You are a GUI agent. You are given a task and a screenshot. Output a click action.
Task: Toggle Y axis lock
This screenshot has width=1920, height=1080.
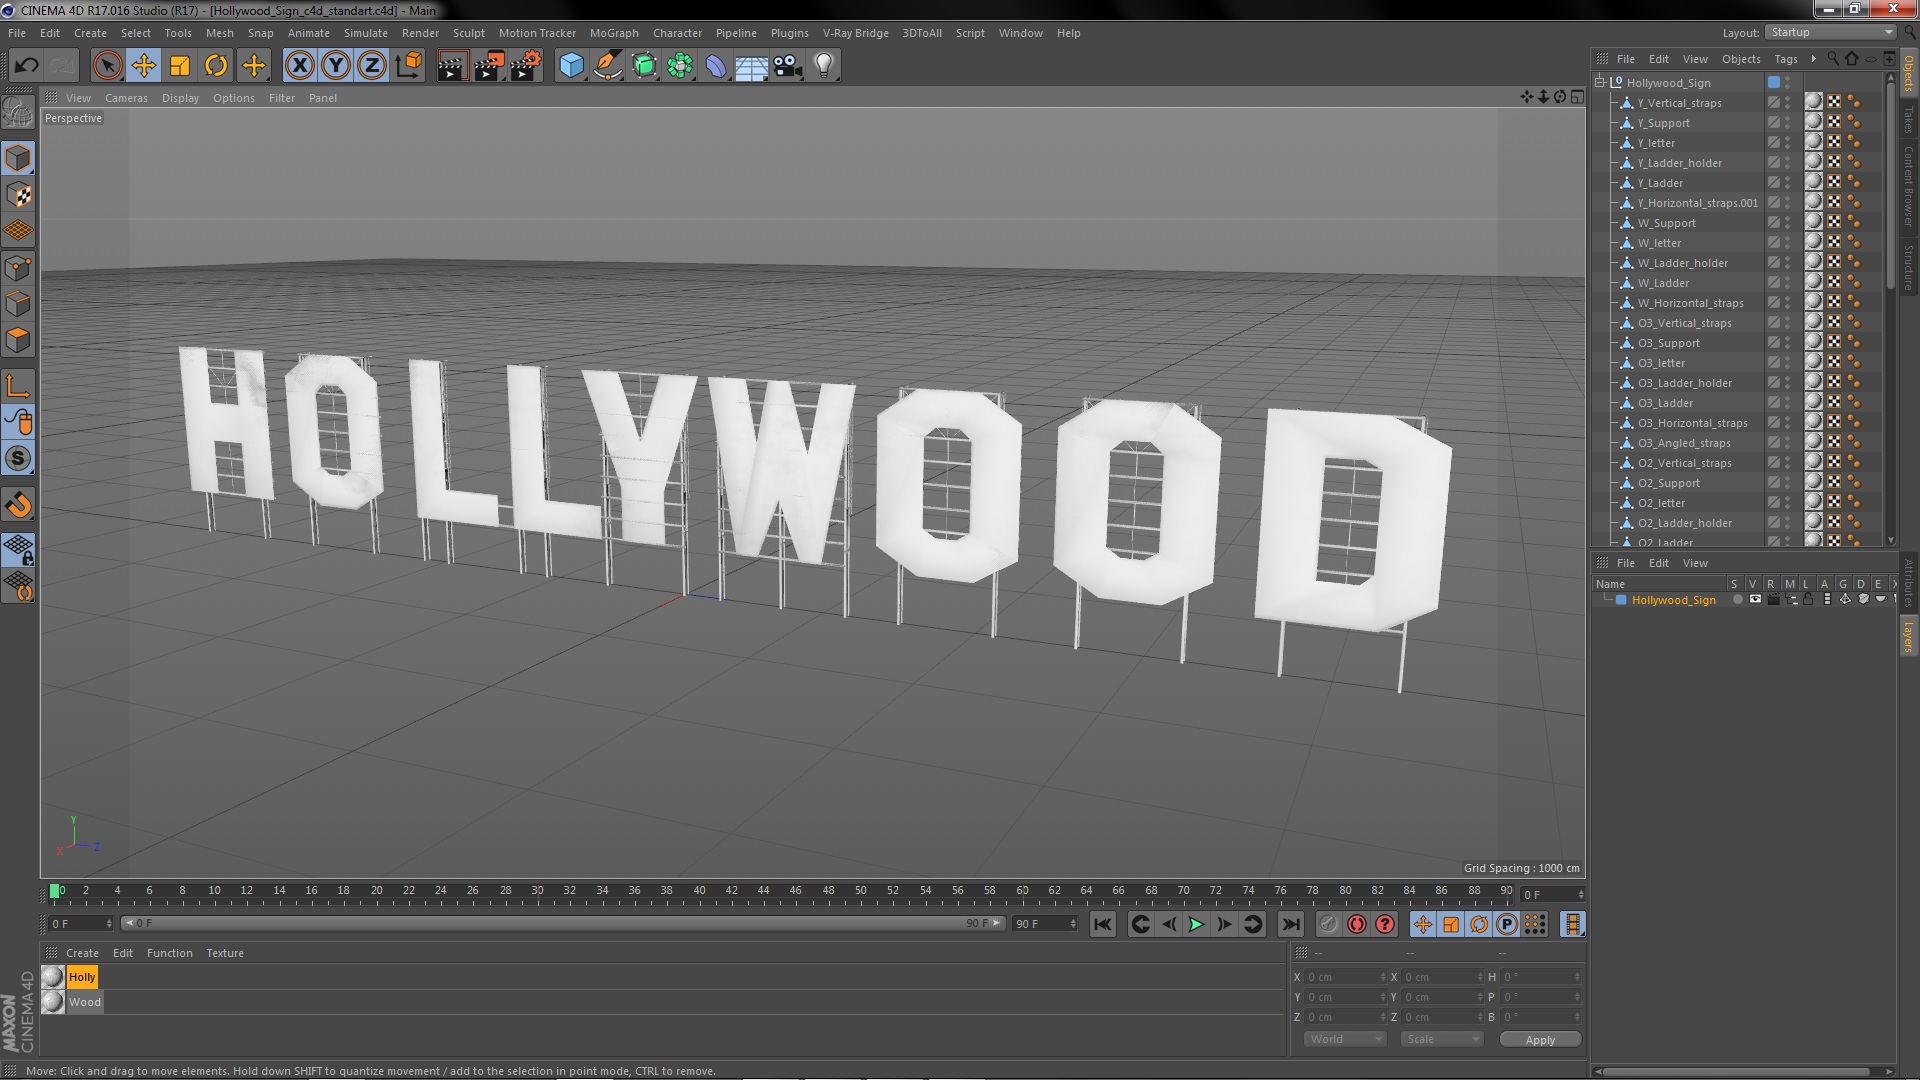336,66
